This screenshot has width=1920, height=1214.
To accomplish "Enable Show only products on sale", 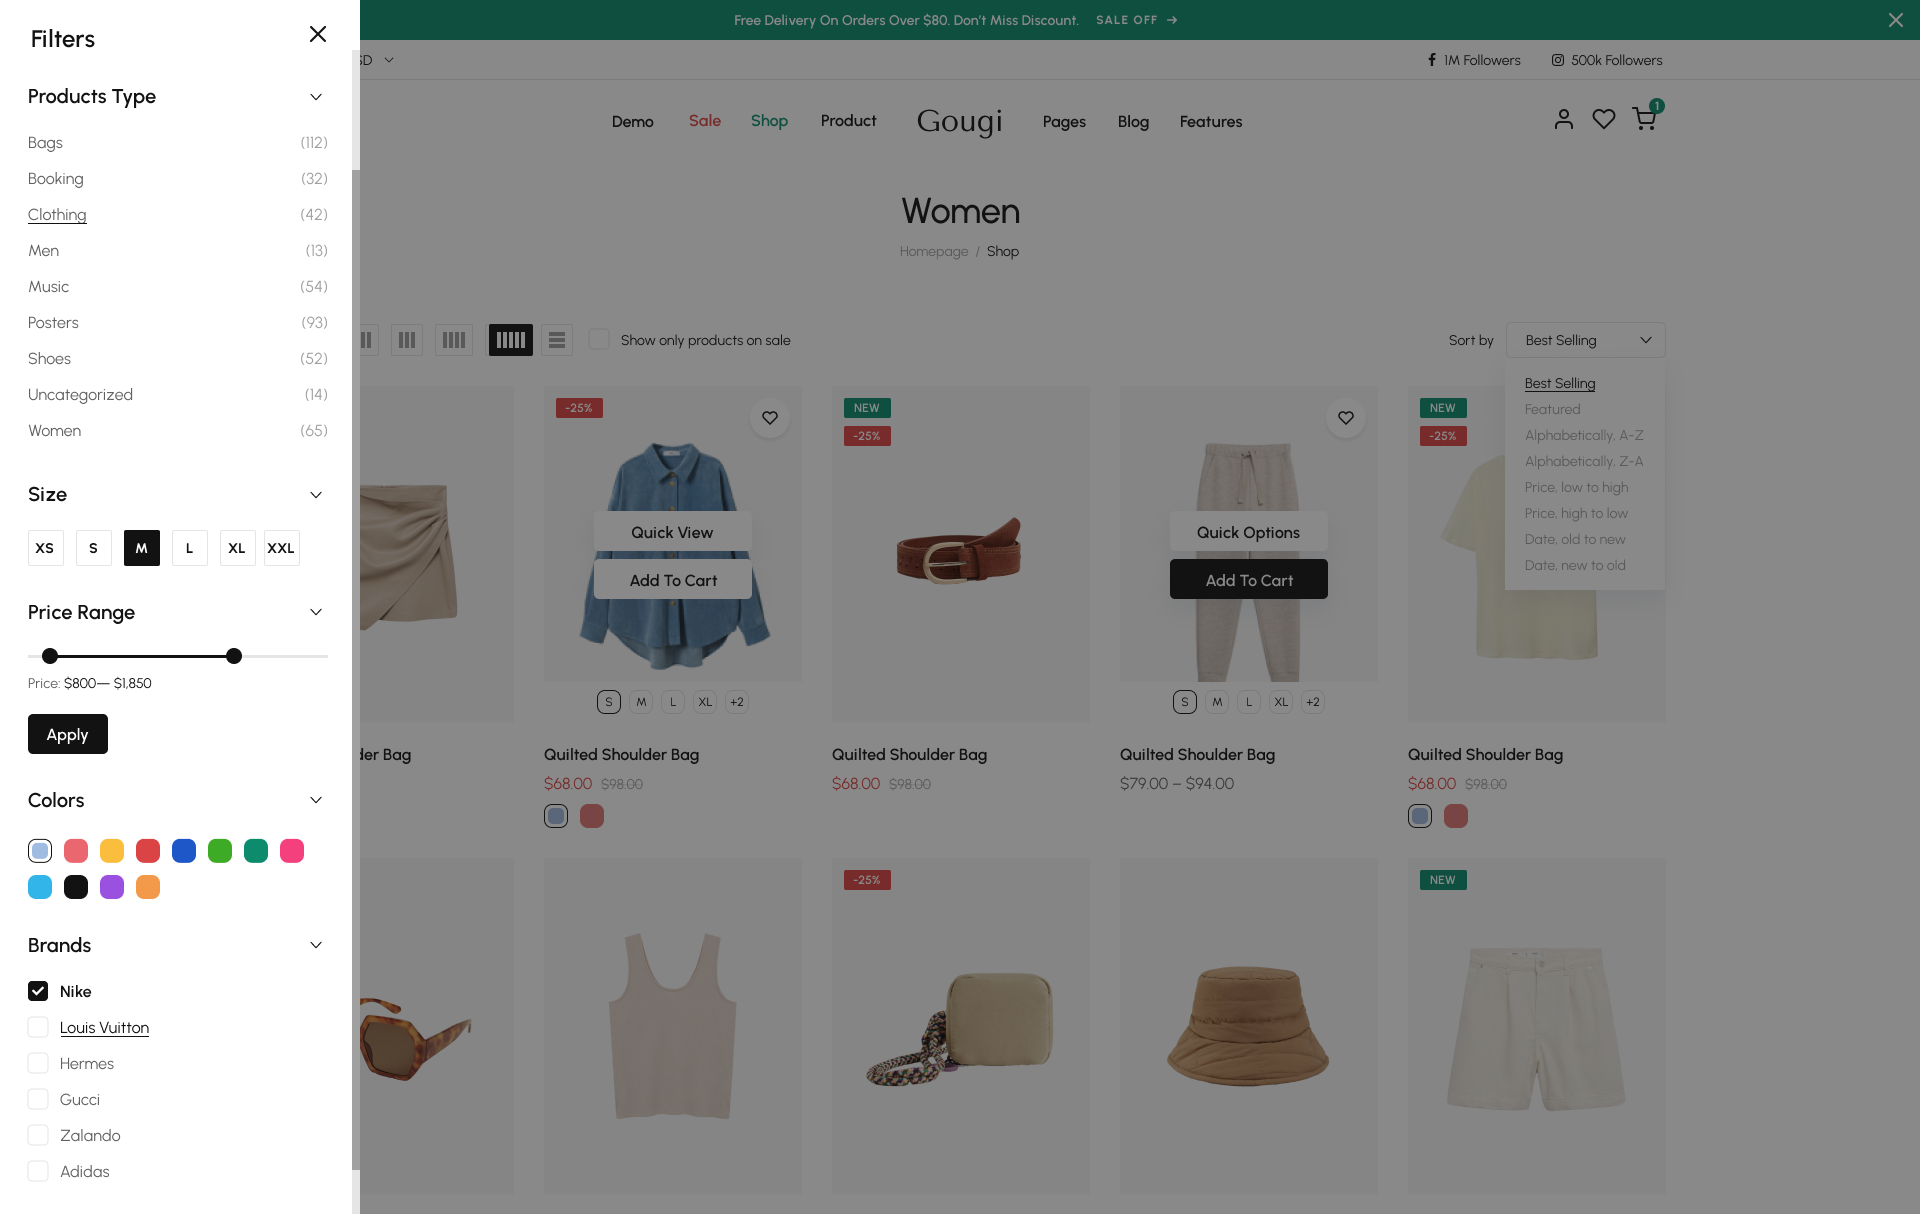I will point(599,340).
